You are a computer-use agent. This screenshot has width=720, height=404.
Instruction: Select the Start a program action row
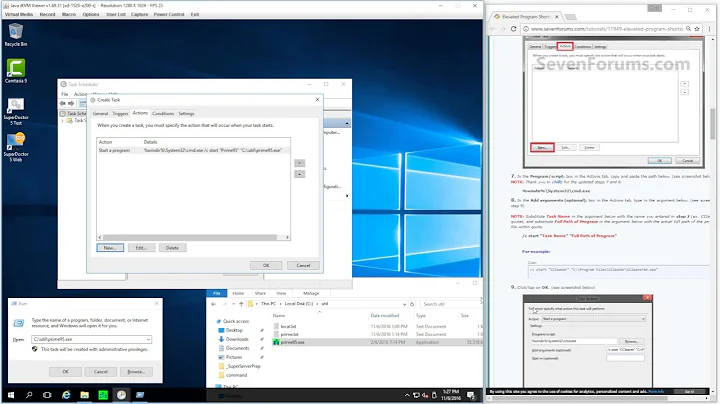193,150
